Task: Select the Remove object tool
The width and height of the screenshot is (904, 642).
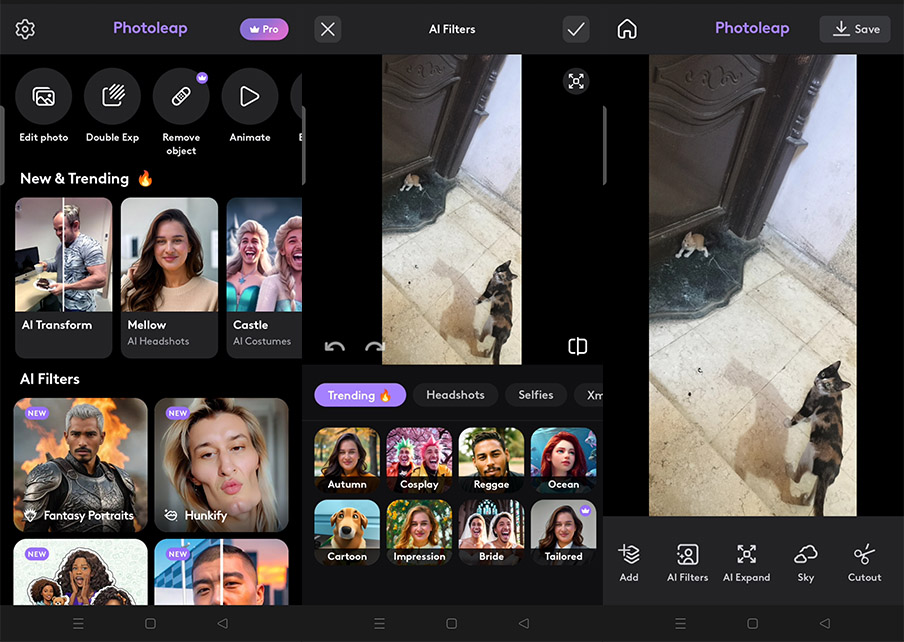Action: [181, 97]
